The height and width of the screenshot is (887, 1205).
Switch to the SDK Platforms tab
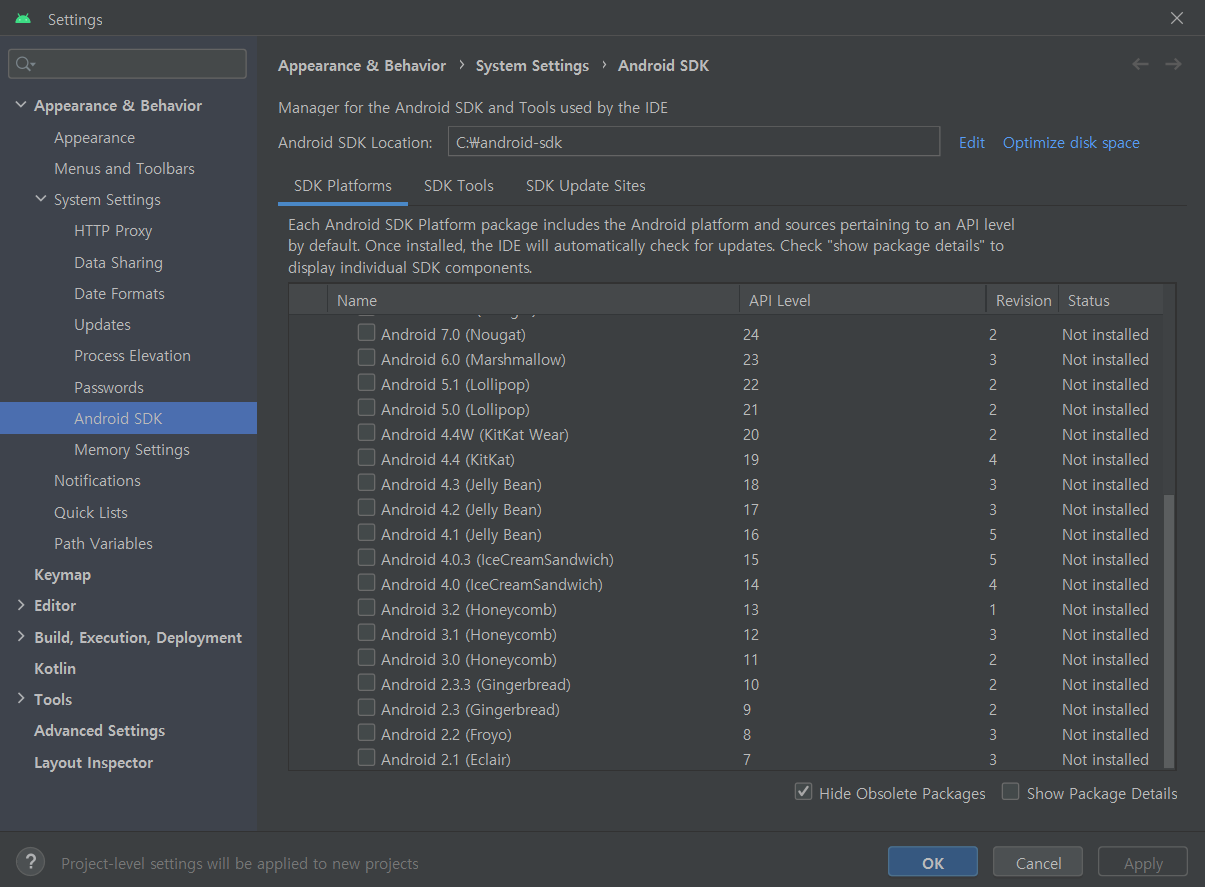[343, 186]
